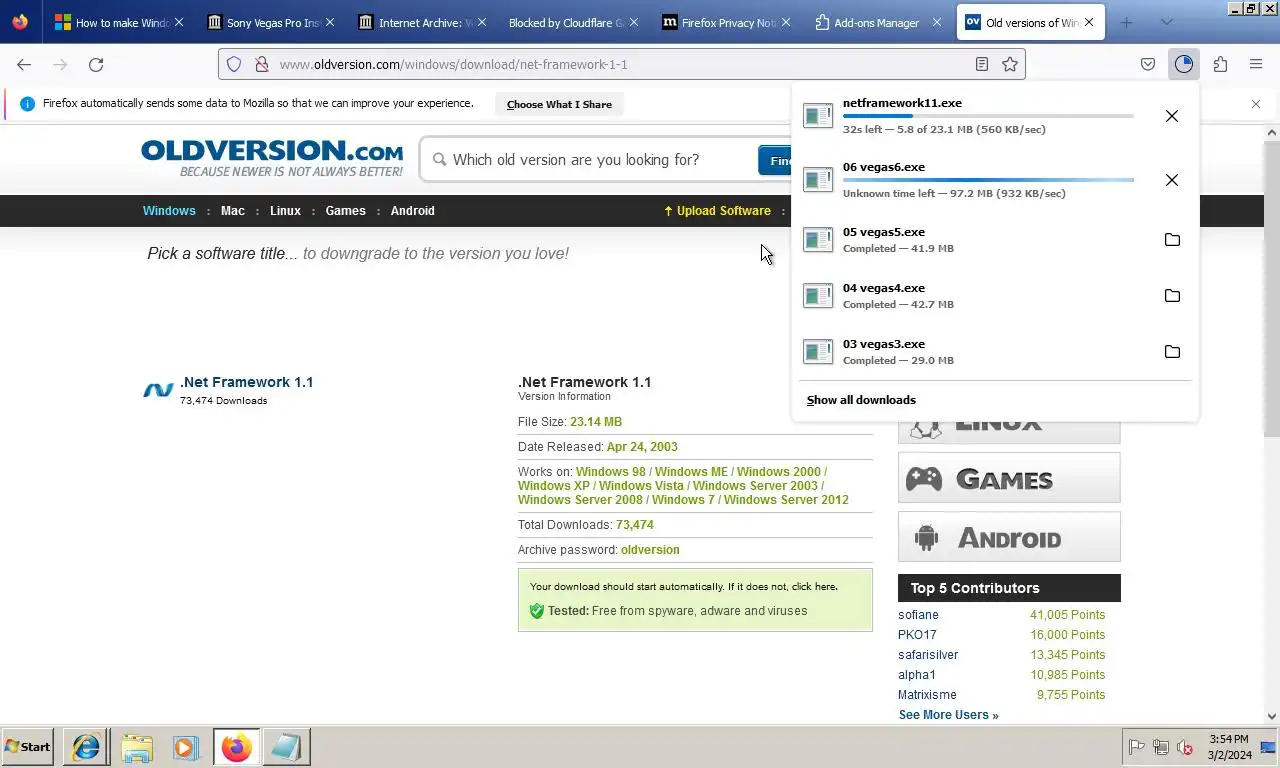
Task: Select Mac in site navigation
Action: click(x=233, y=211)
